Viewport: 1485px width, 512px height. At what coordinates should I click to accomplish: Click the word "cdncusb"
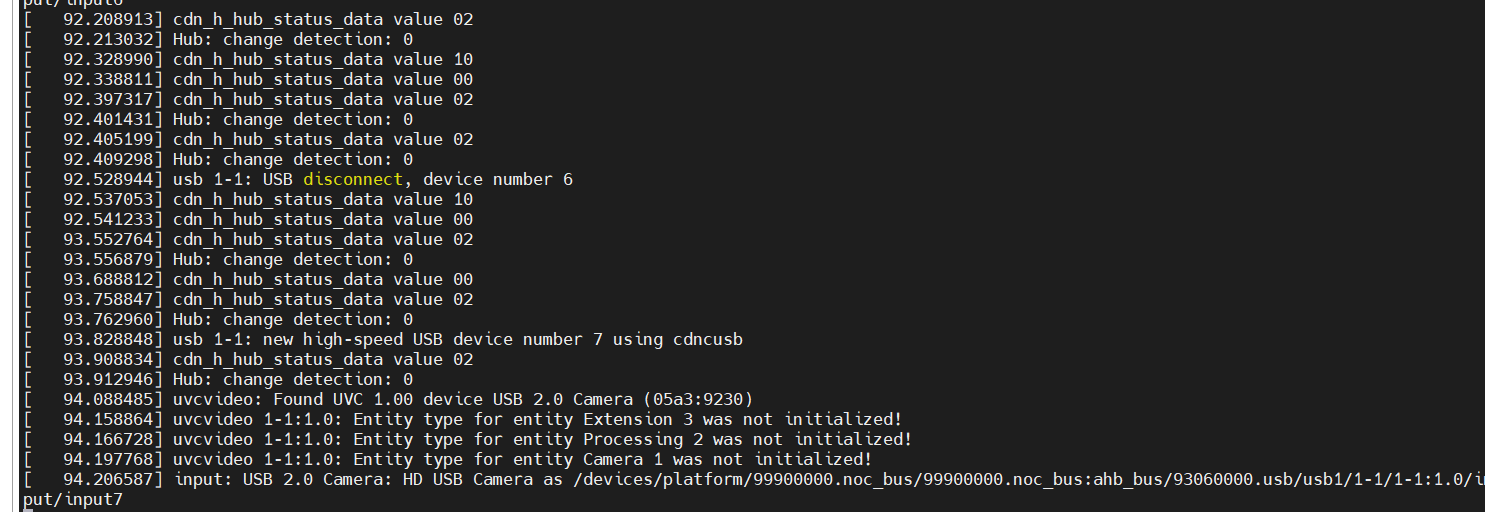(x=707, y=340)
